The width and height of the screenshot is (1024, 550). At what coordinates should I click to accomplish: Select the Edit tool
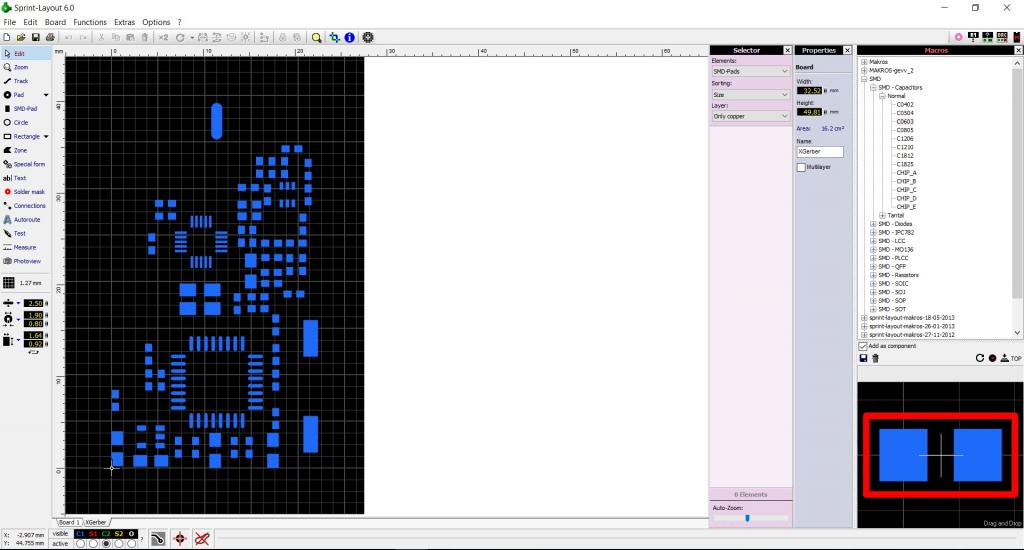[26, 54]
